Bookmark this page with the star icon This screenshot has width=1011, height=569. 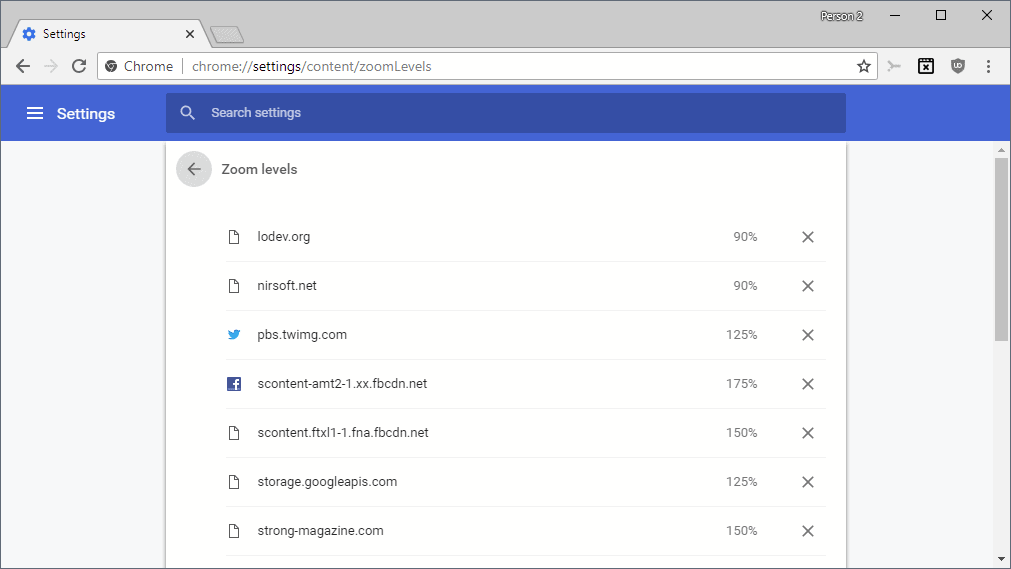864,66
